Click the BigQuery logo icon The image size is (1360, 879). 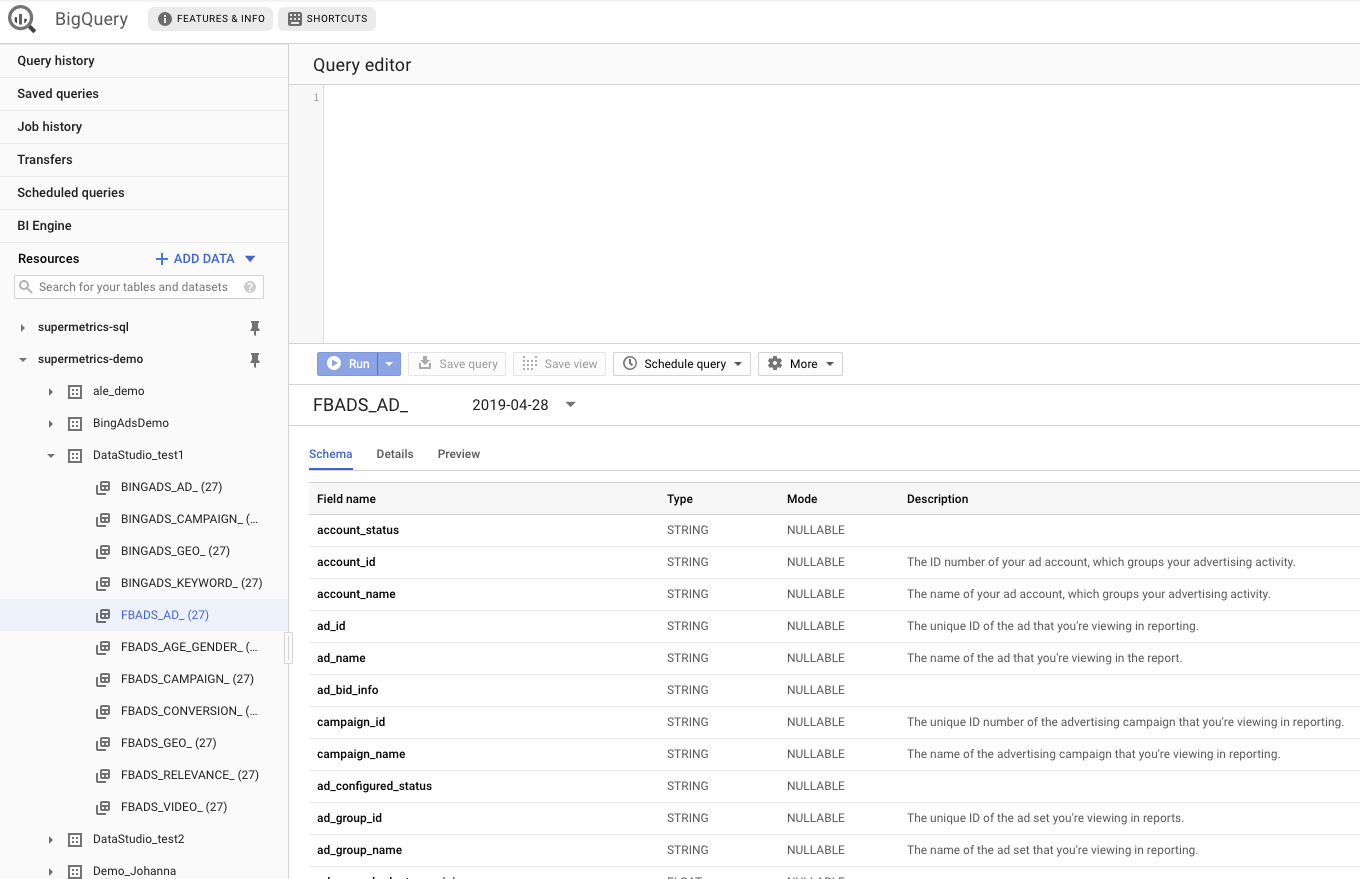[x=22, y=19]
